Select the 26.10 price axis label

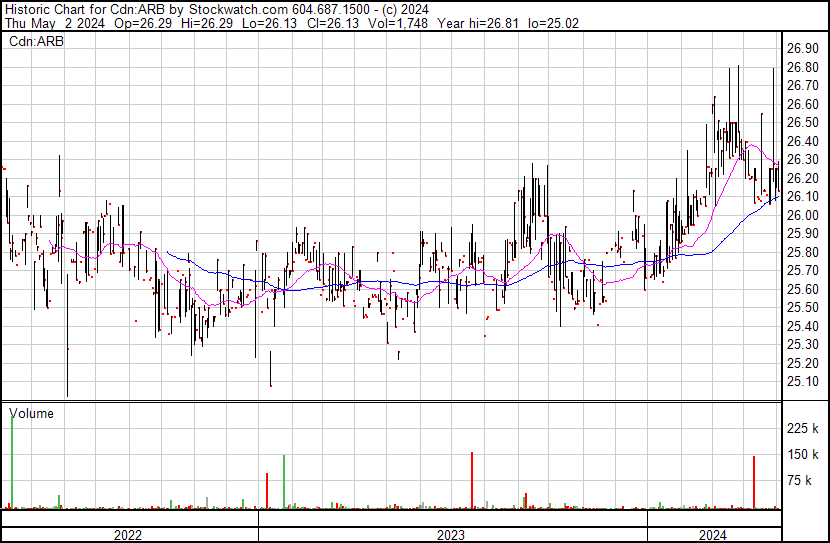pyautogui.click(x=802, y=197)
